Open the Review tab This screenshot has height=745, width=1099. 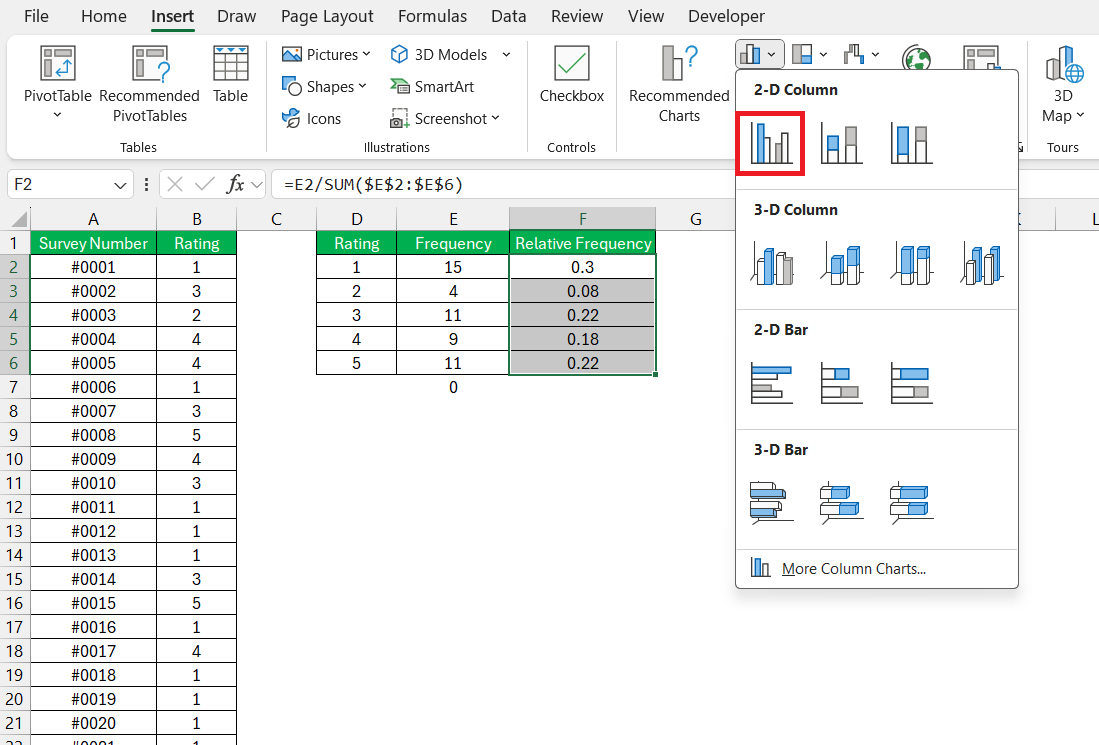(577, 16)
